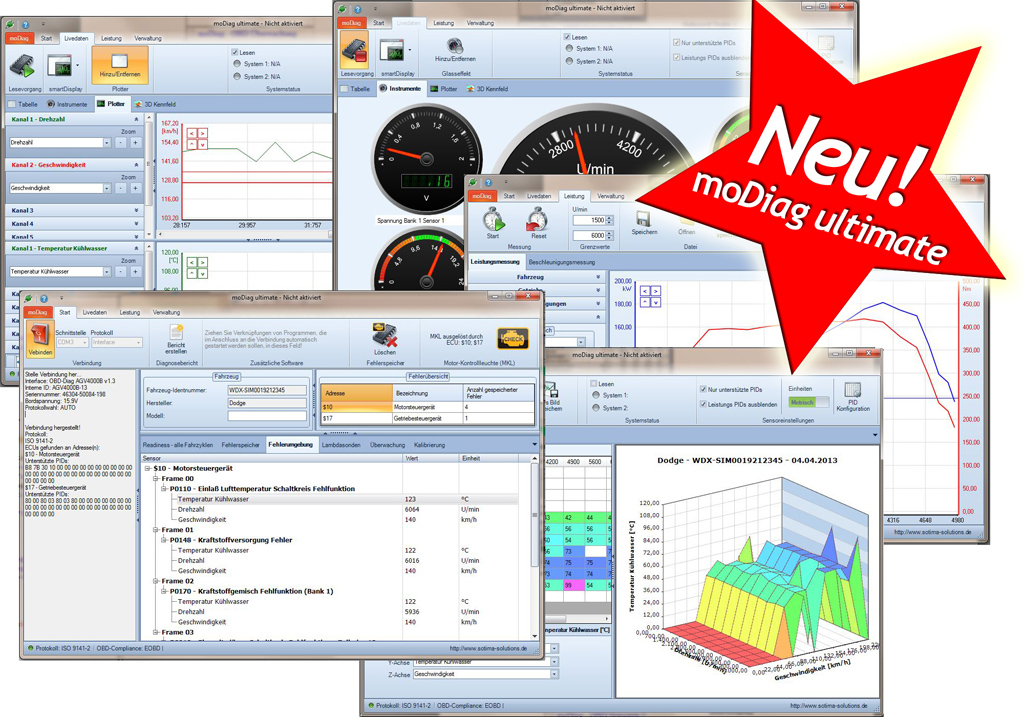Switch the Metrisch units toggle

tap(808, 402)
